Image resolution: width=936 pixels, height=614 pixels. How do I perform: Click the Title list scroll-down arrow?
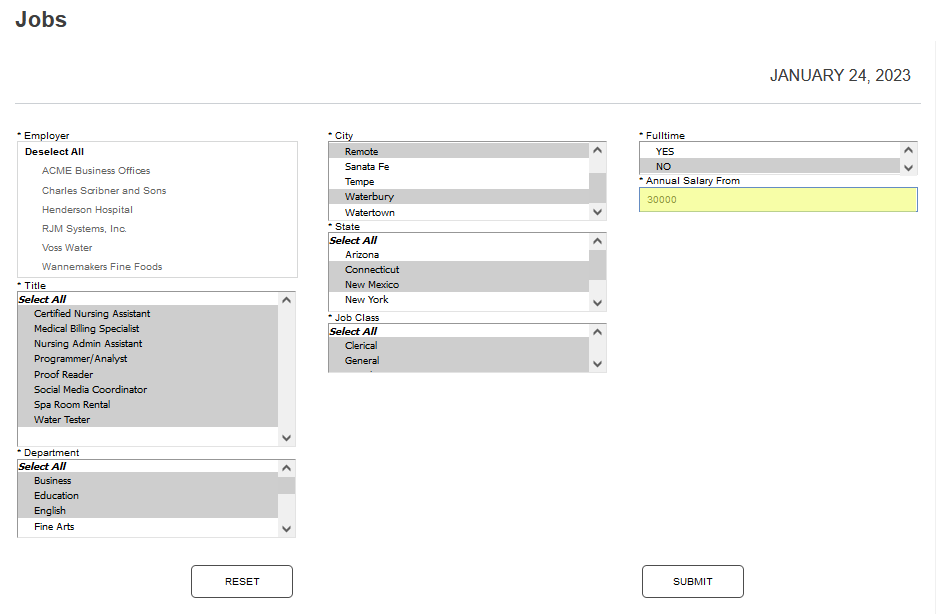[x=287, y=438]
